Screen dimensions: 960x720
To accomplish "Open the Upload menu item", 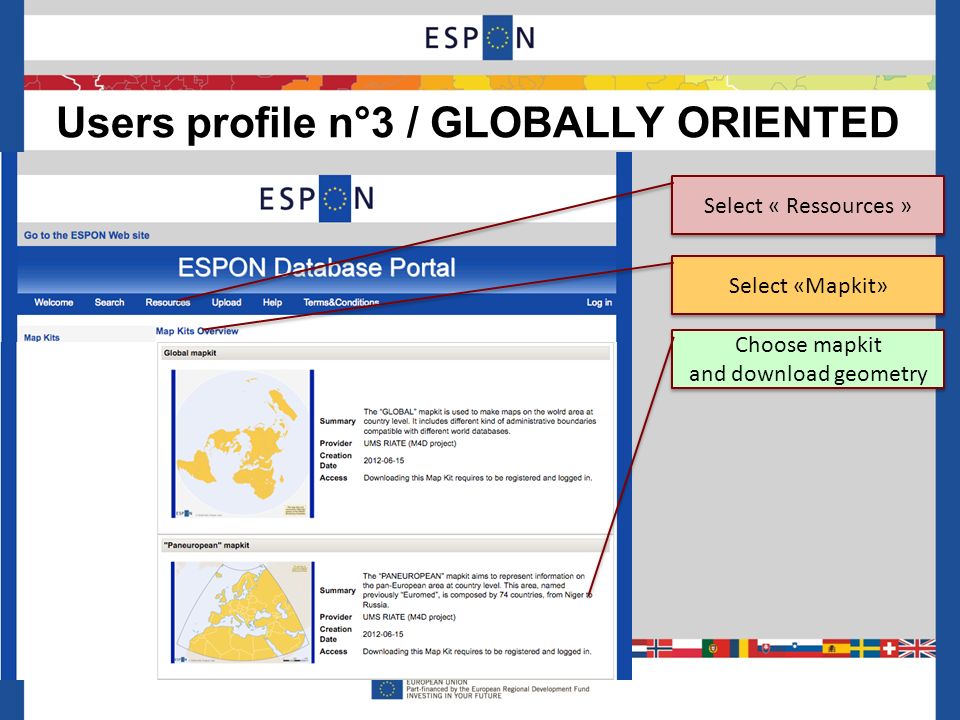I will tap(227, 302).
